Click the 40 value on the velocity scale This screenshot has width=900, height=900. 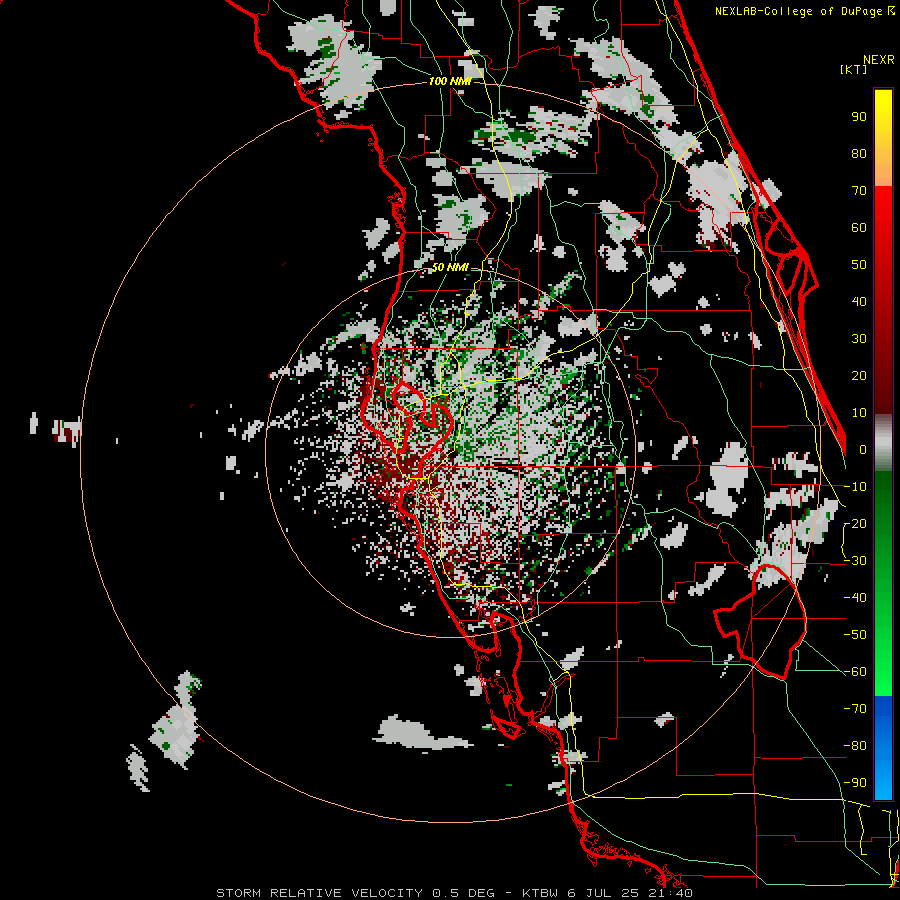point(859,302)
